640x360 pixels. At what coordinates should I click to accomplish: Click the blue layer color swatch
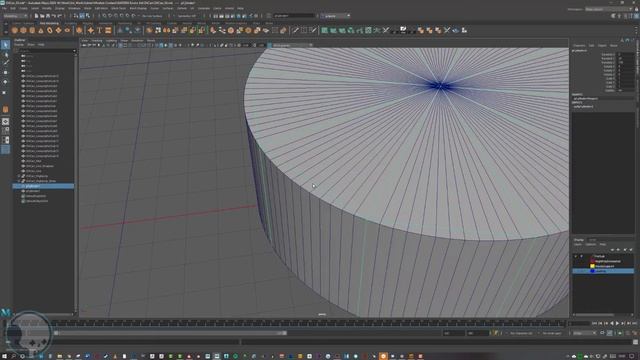[592, 271]
